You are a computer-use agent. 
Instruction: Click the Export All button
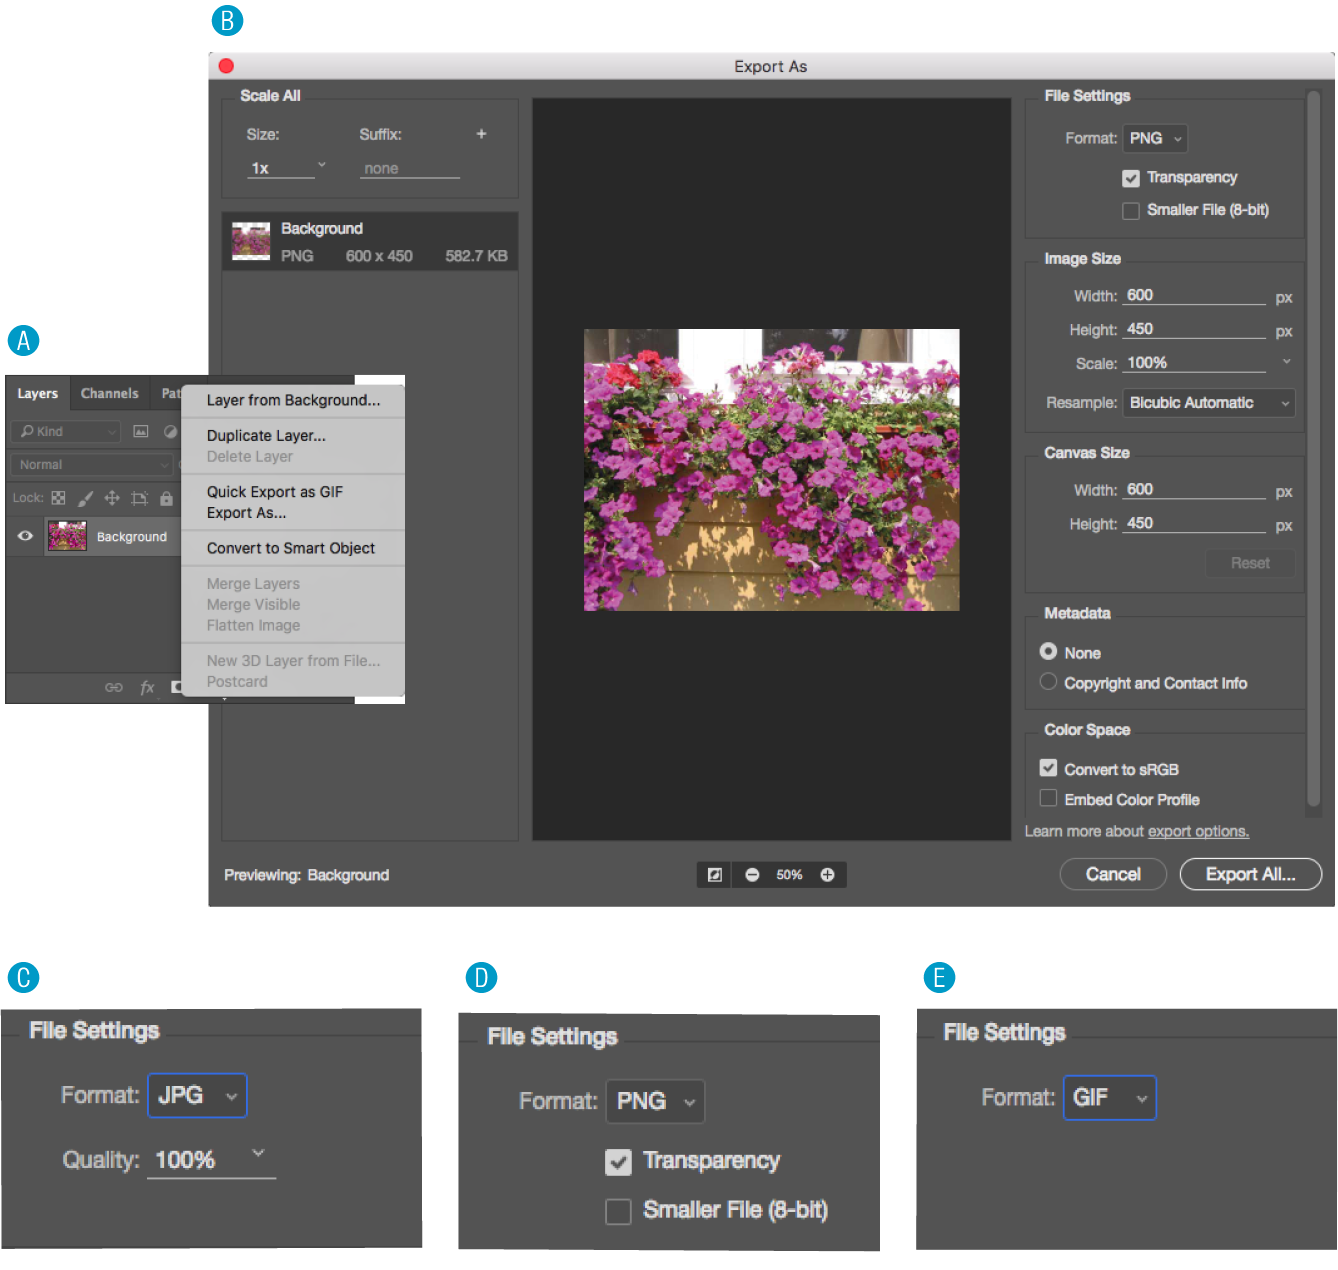click(x=1250, y=874)
